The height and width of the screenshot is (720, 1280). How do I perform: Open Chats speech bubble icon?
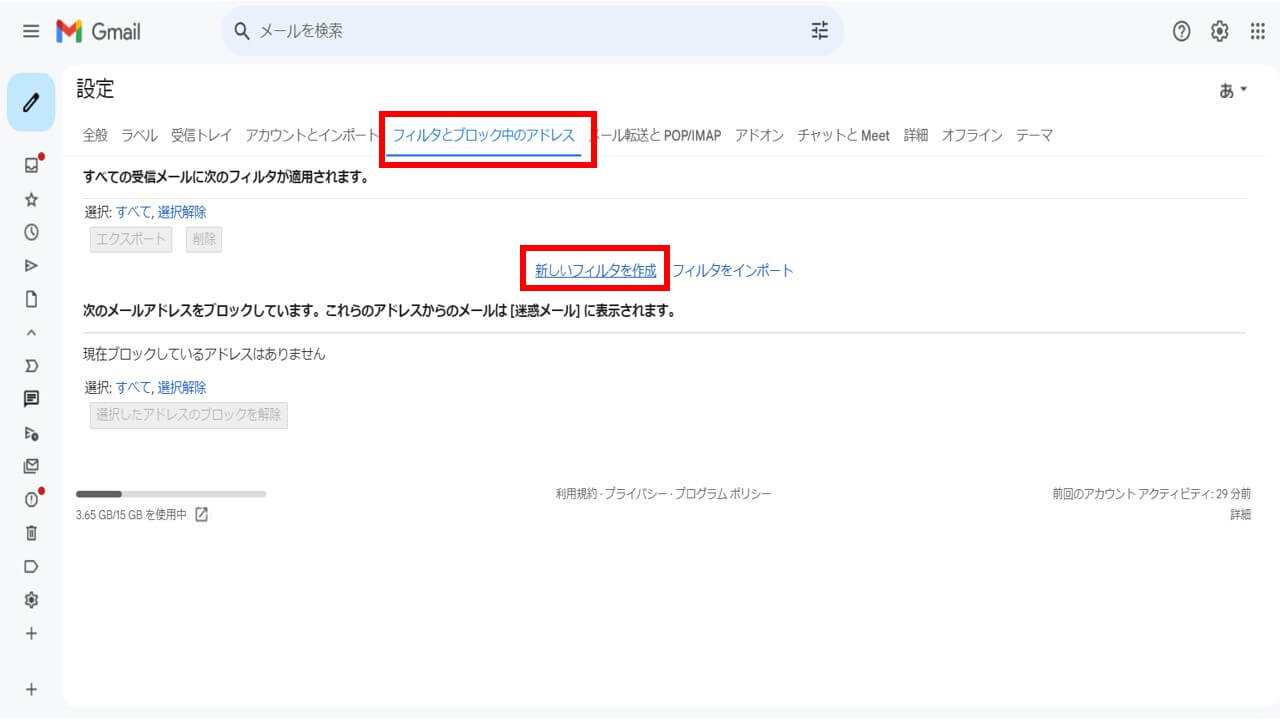click(31, 399)
